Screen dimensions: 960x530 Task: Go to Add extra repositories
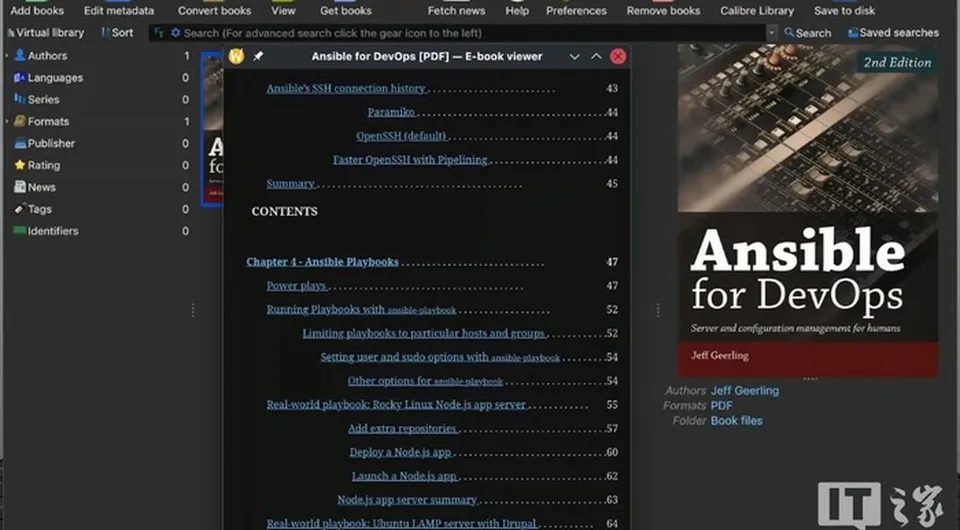point(402,429)
